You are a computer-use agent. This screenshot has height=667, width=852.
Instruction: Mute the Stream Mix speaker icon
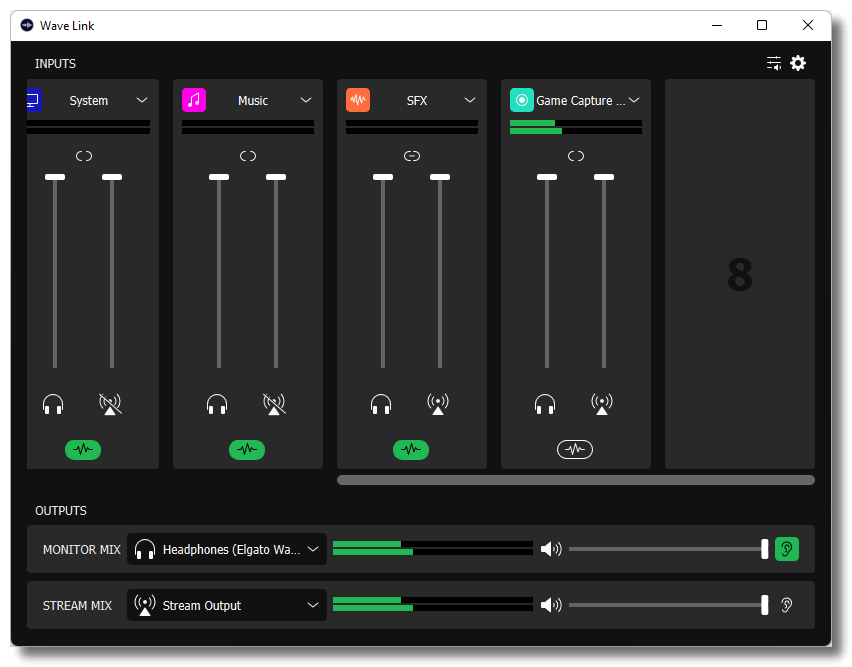pos(551,605)
